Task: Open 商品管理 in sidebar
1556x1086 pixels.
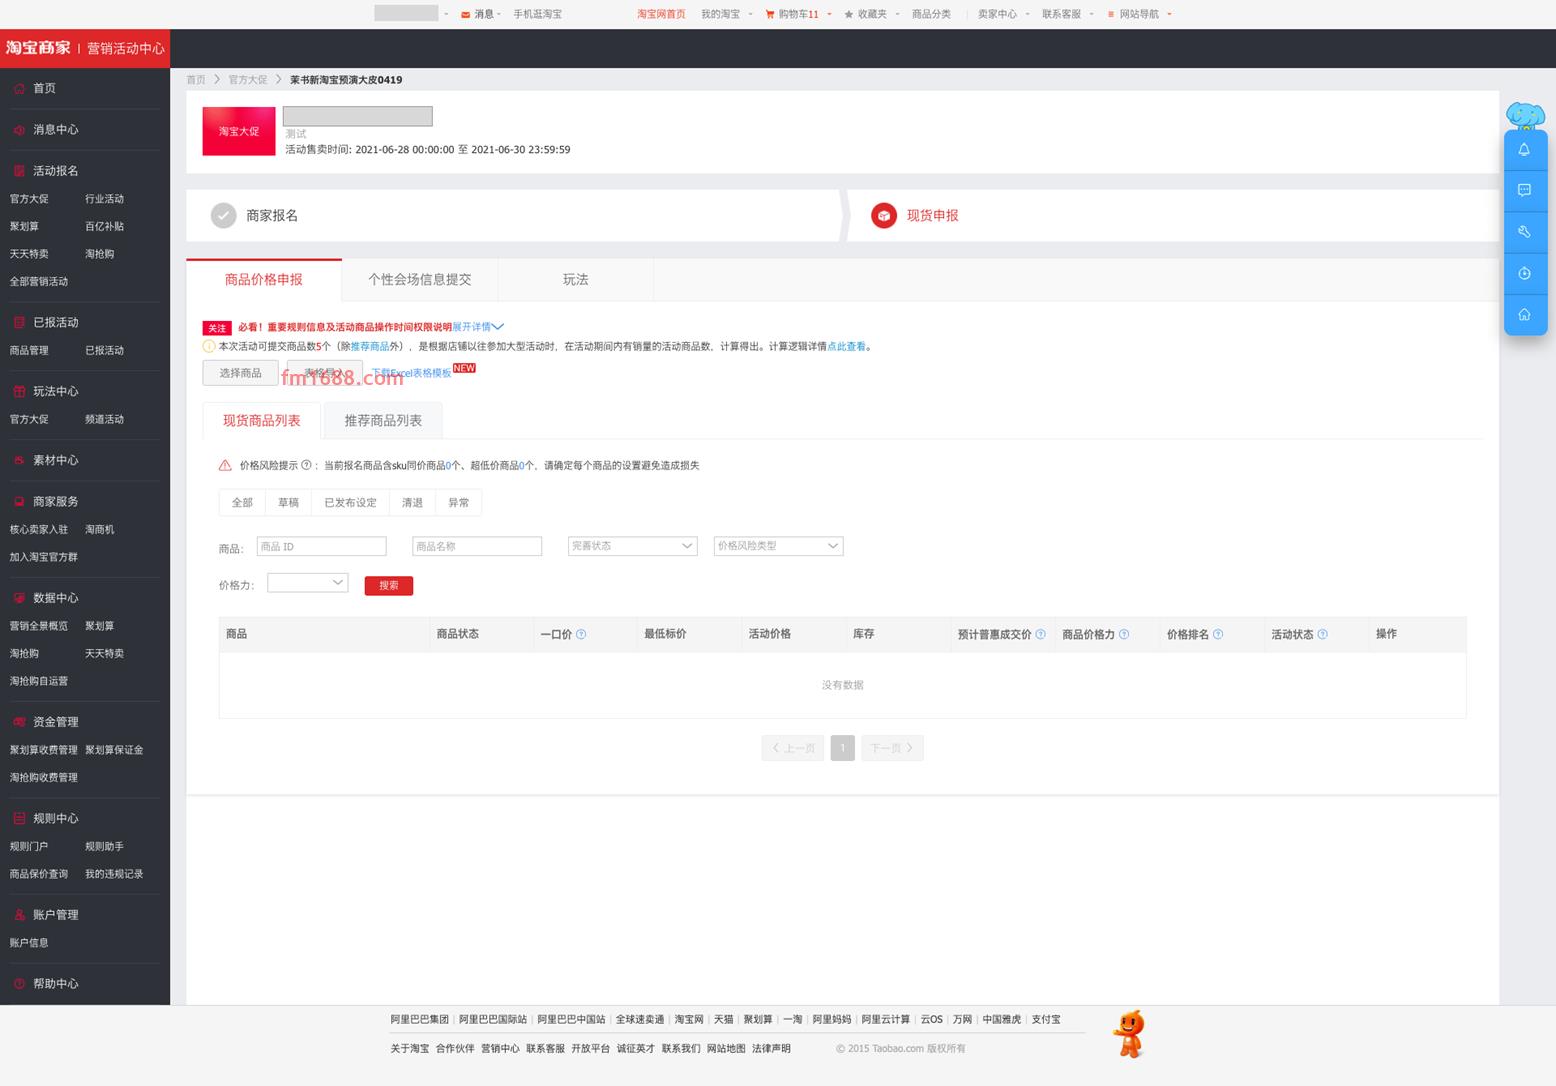Action: click(x=29, y=351)
